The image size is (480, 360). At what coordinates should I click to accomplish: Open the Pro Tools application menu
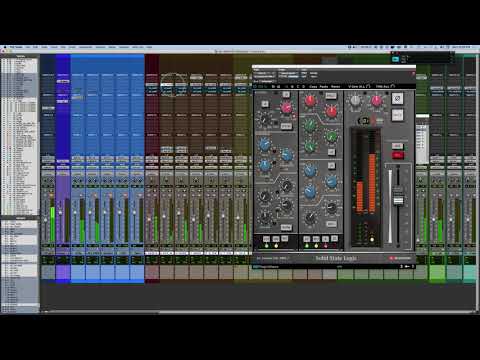pos(16,47)
